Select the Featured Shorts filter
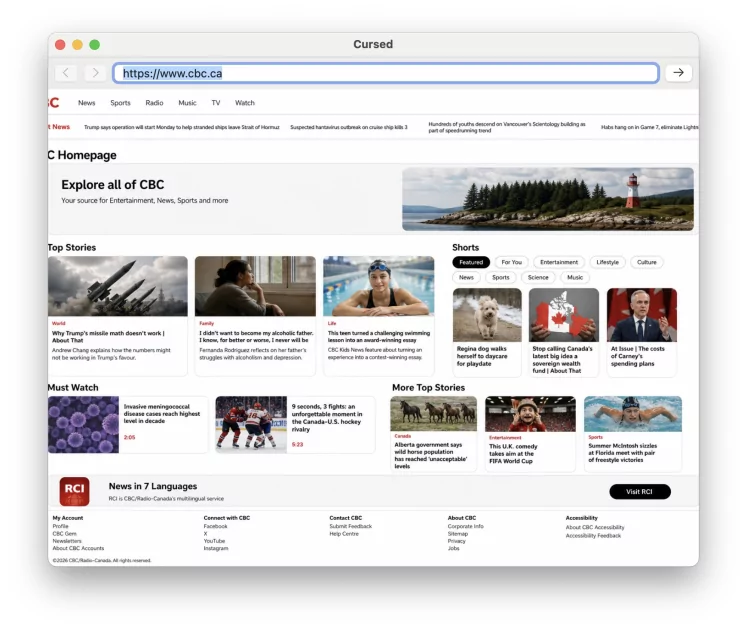This screenshot has width=747, height=630. (471, 262)
